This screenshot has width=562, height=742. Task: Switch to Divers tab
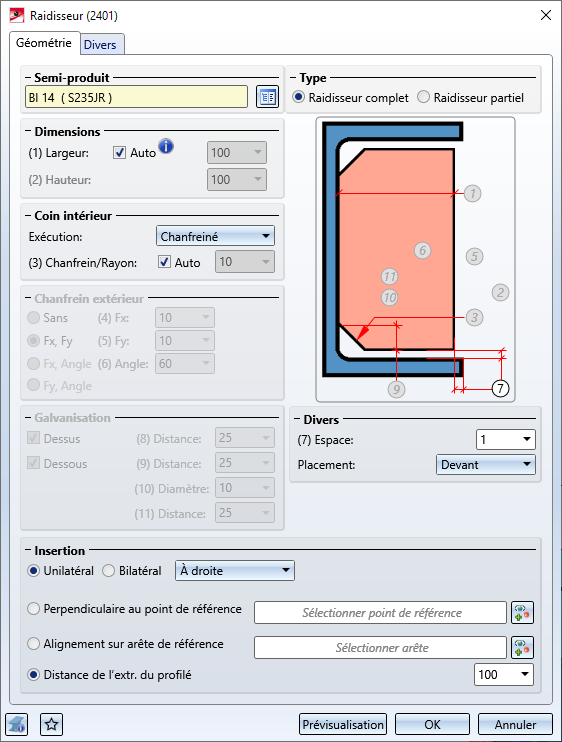(100, 44)
